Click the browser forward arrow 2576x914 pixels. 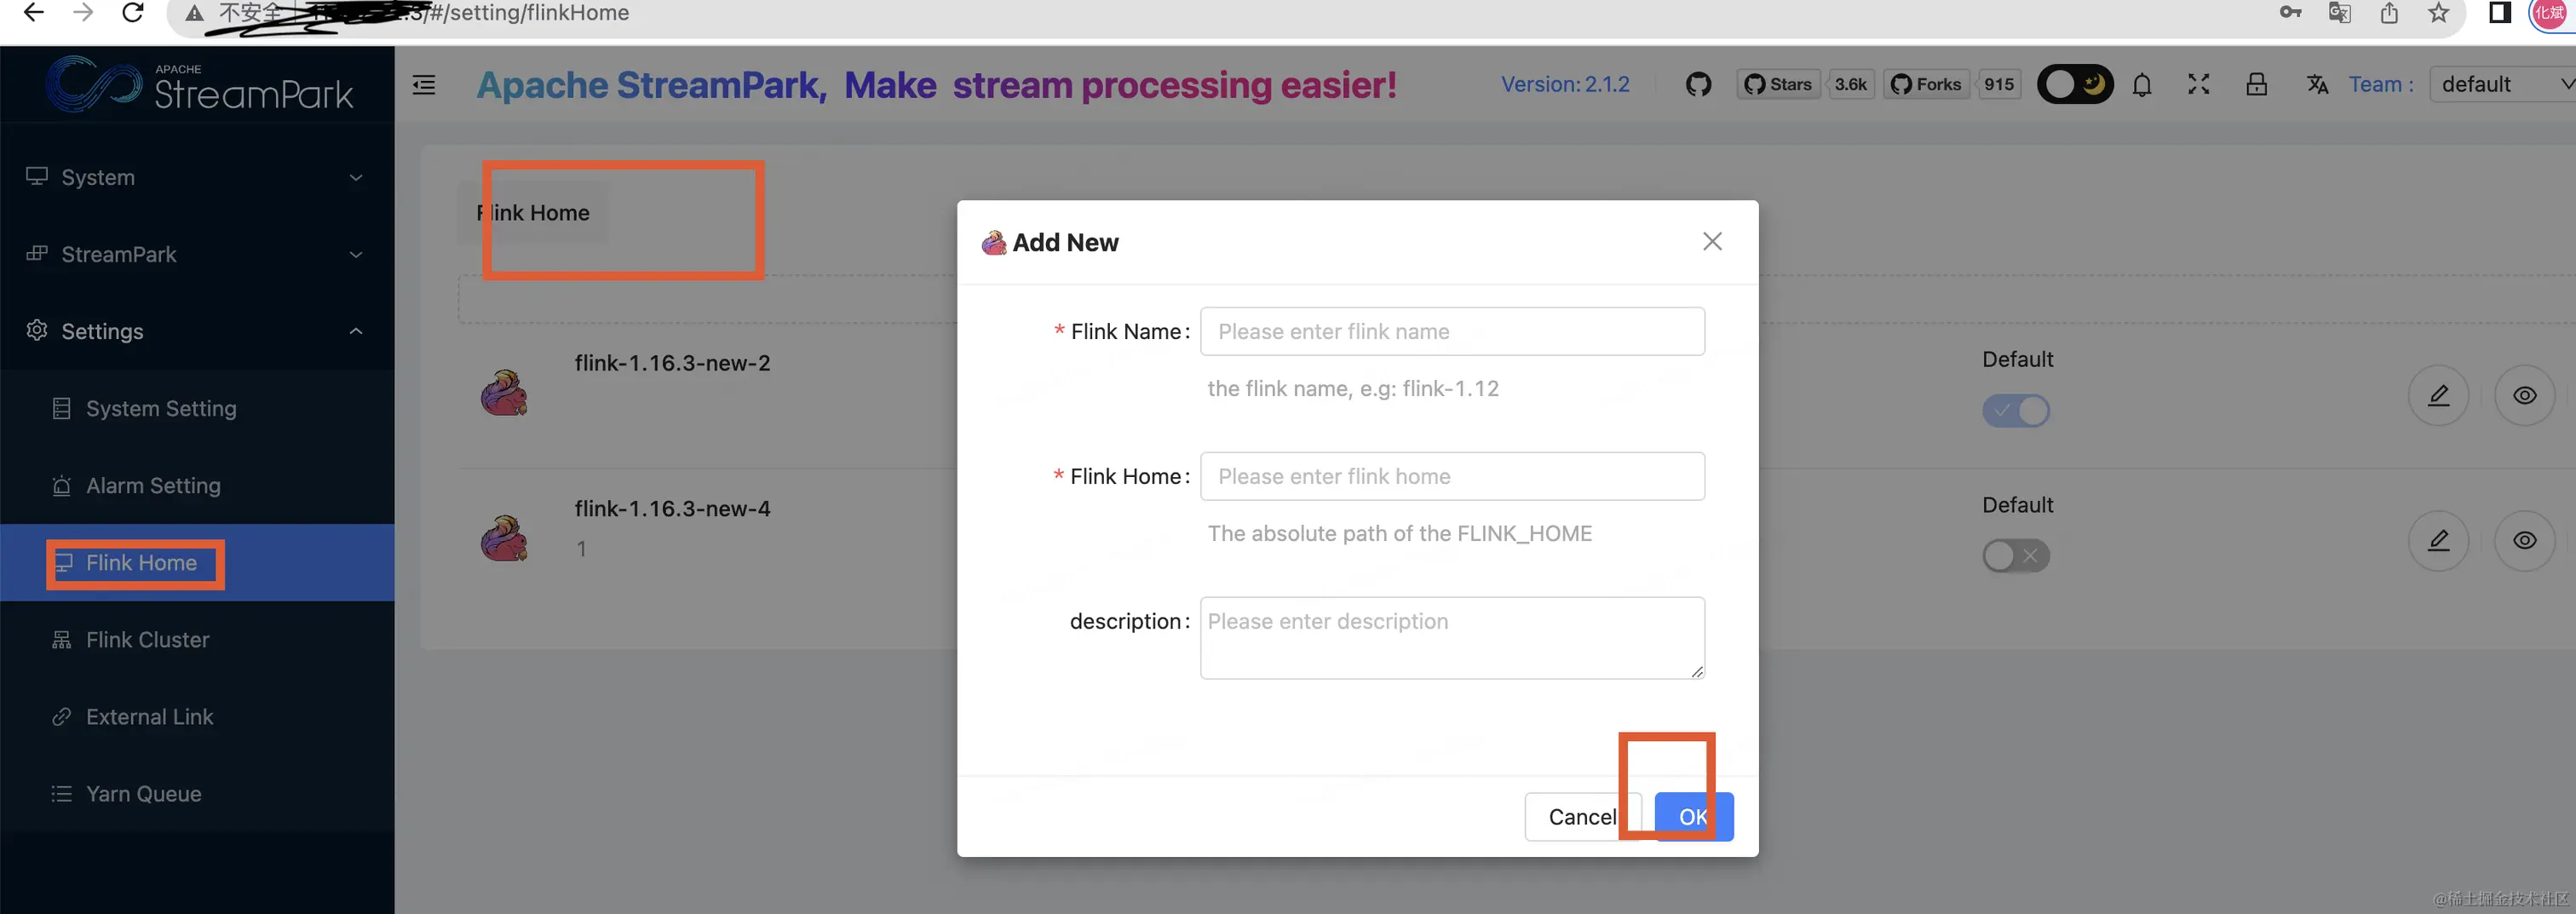pyautogui.click(x=83, y=13)
